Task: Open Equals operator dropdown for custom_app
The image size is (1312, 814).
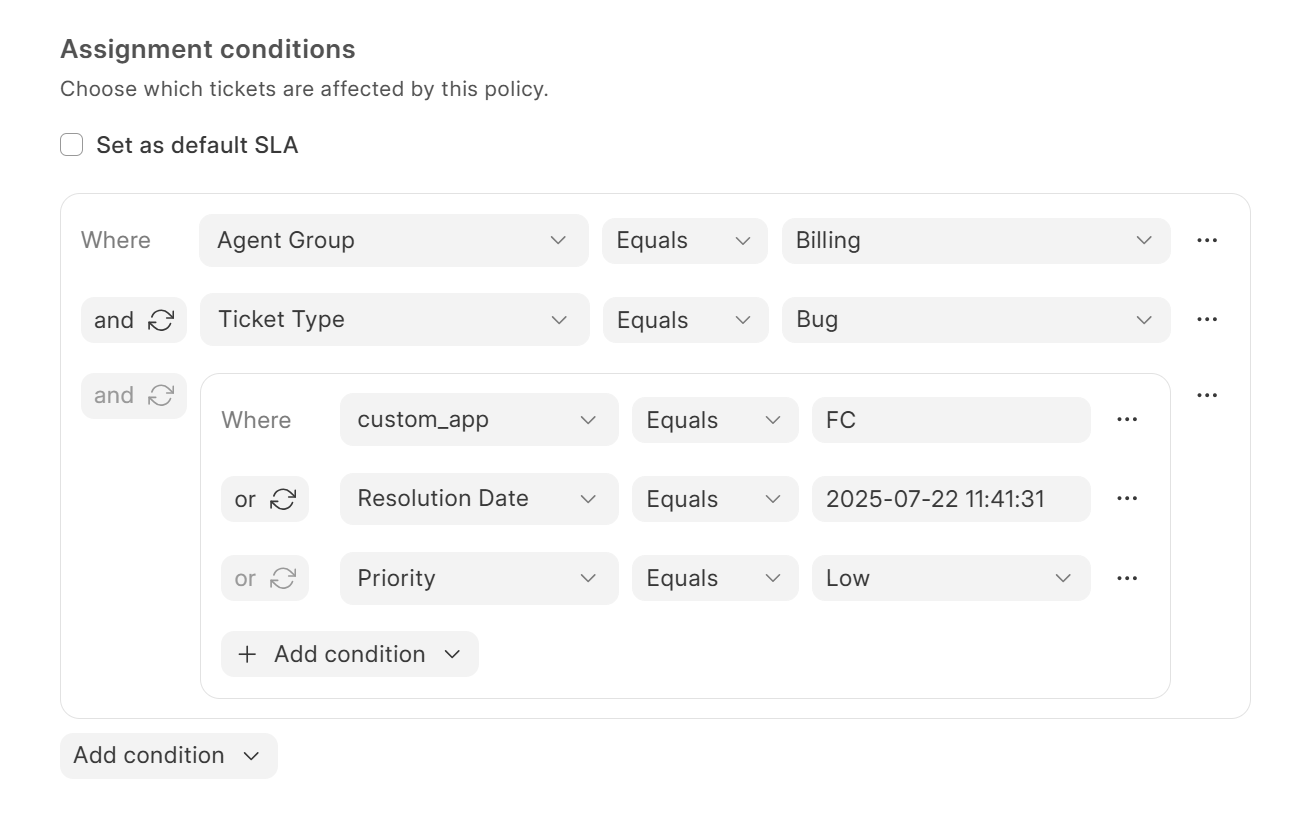Action: tap(714, 420)
